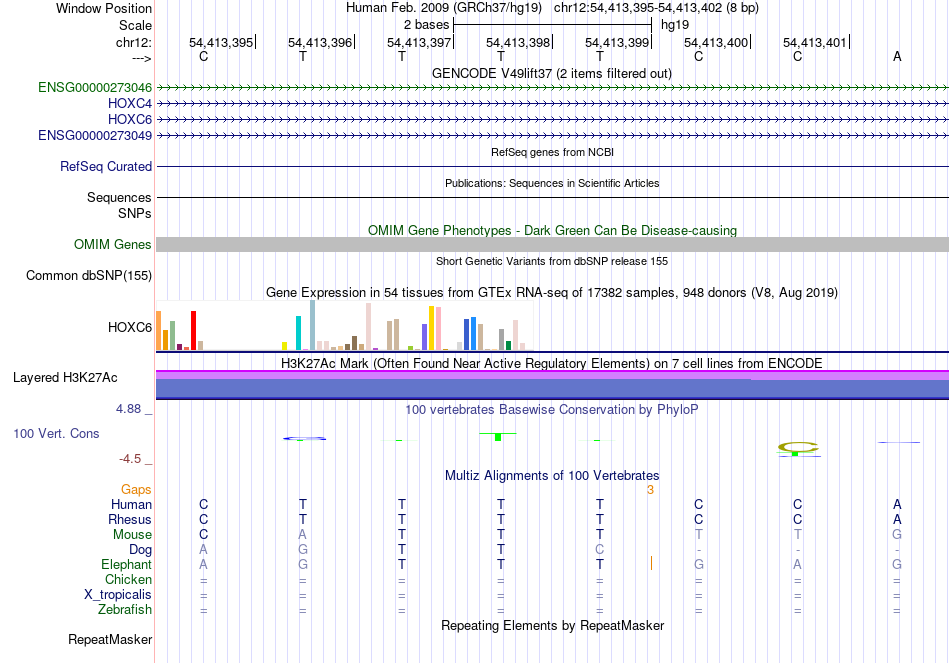Click the A base in the Mouse alignment row
This screenshot has height=663, width=950.
(302, 535)
